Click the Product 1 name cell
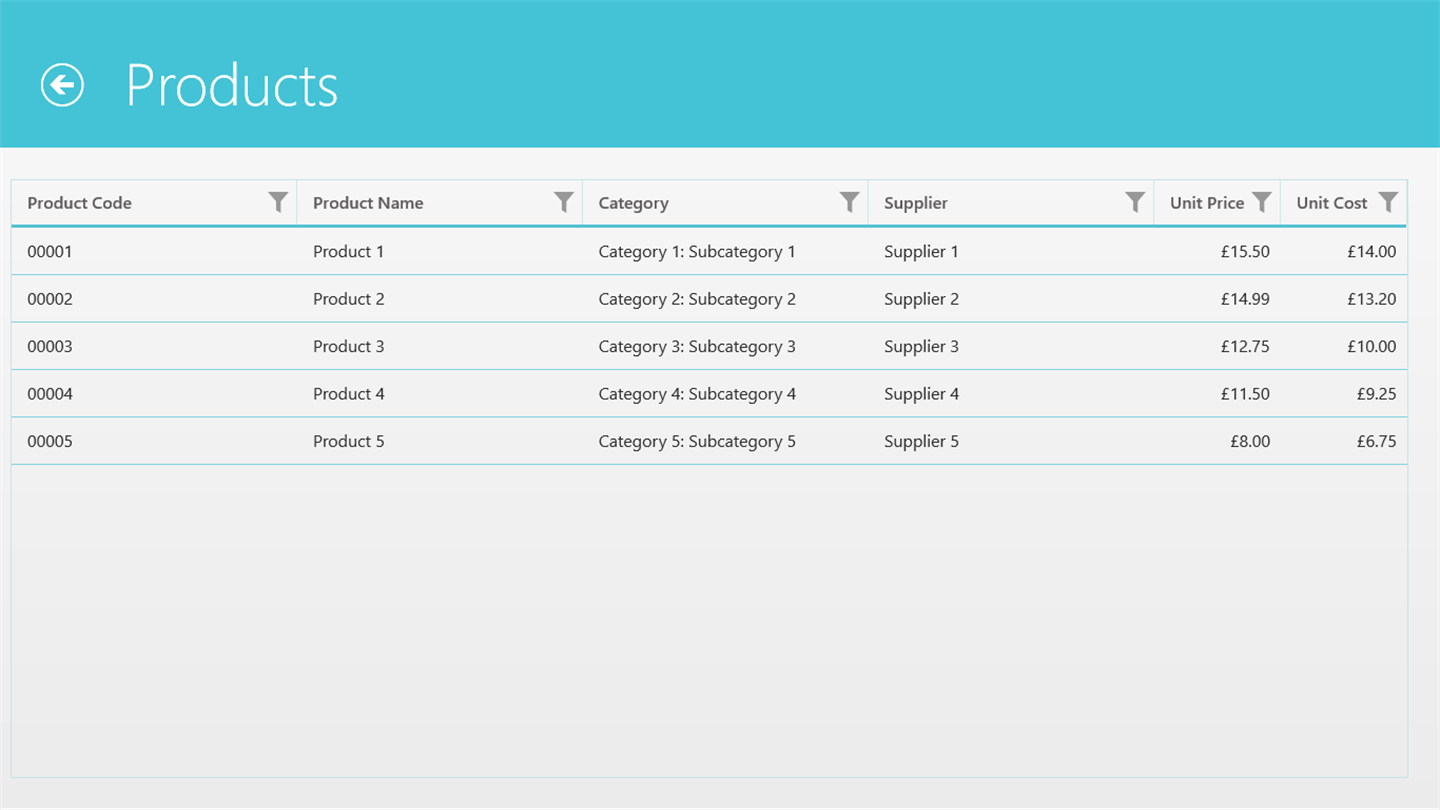 coord(440,251)
